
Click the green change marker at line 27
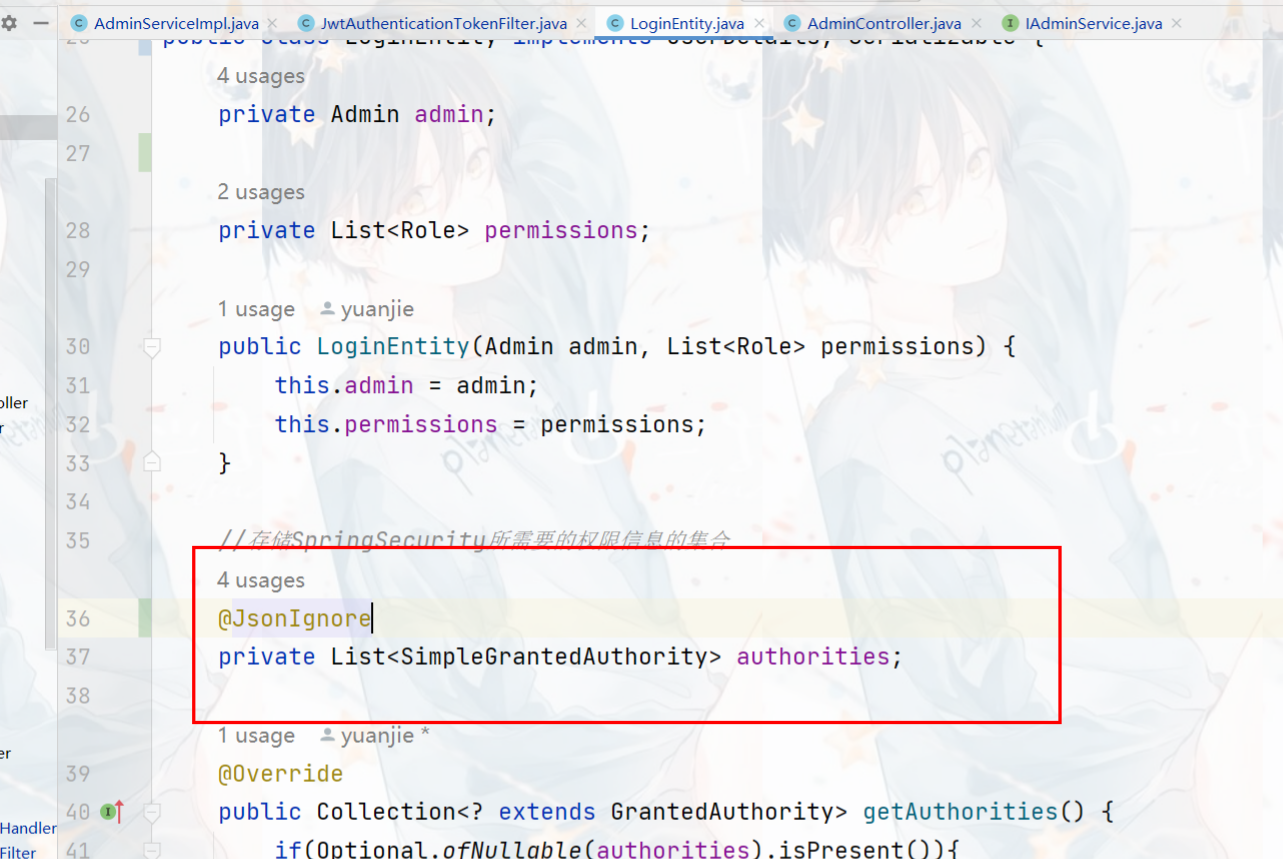(145, 153)
